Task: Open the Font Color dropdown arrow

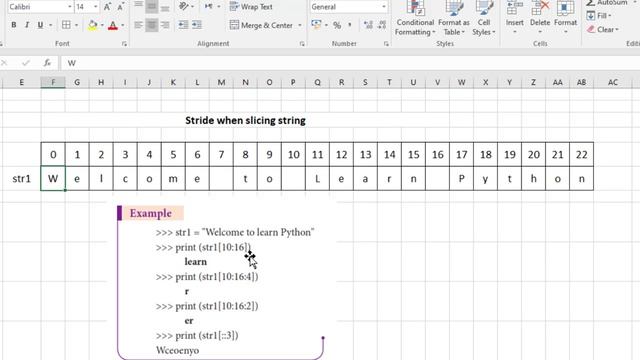Action: click(x=122, y=25)
